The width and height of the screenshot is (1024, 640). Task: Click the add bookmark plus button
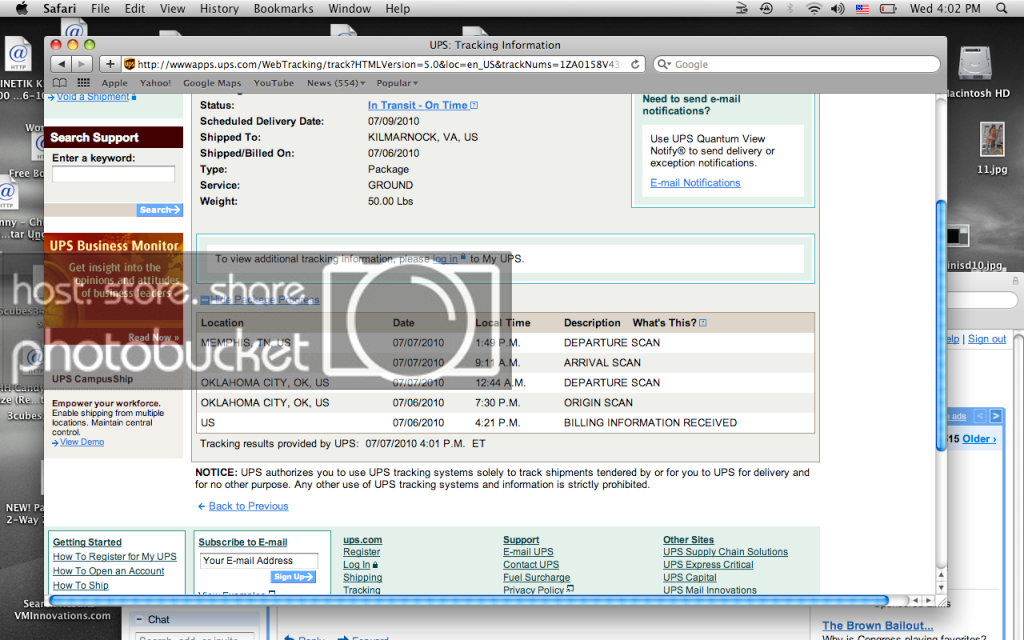(x=110, y=64)
